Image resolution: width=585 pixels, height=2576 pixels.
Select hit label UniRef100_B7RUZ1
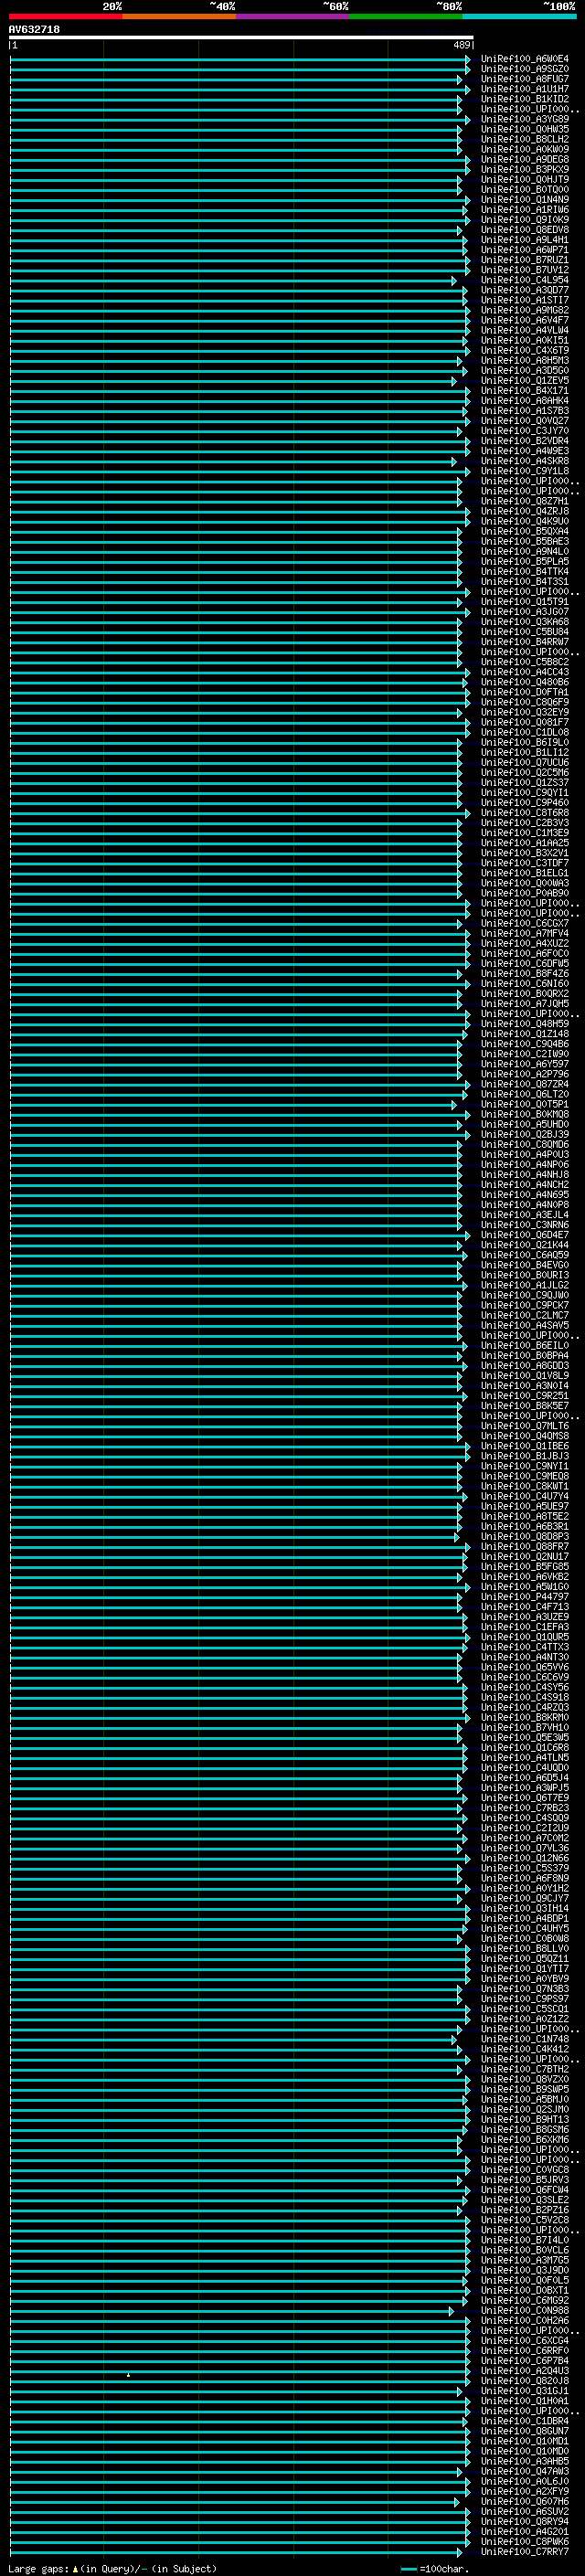click(x=525, y=260)
